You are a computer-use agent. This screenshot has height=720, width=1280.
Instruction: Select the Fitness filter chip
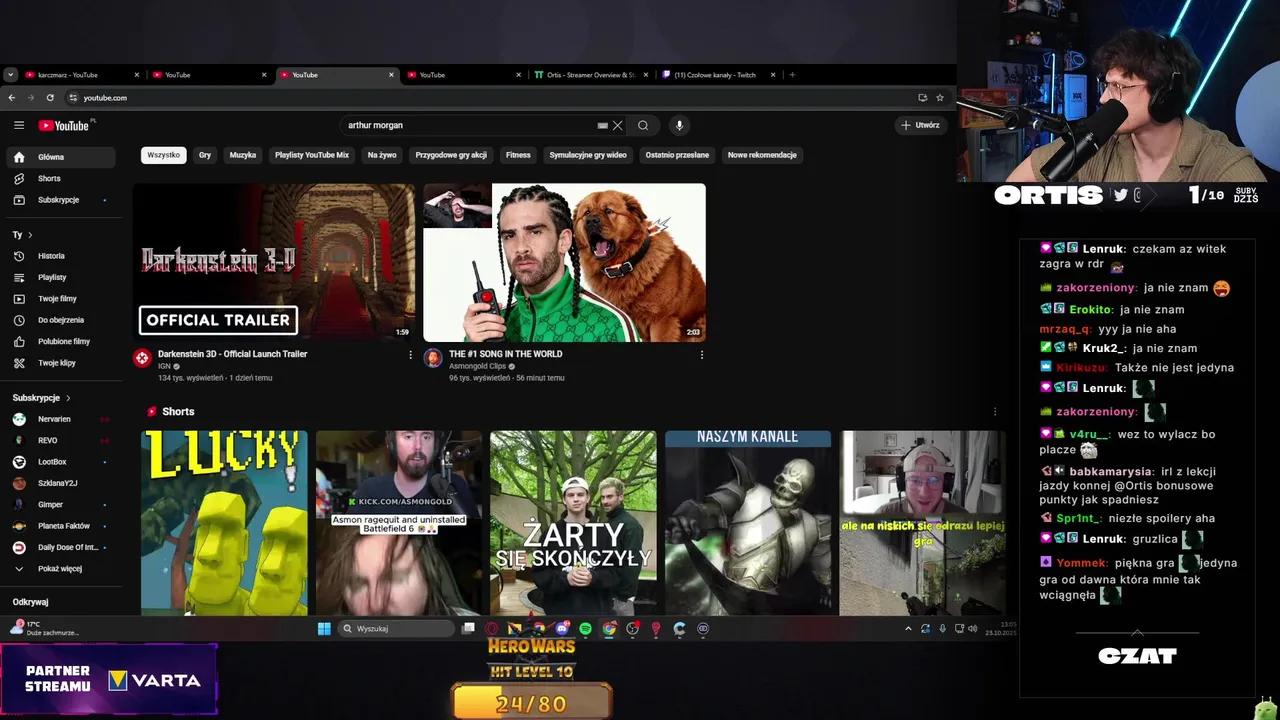pos(518,155)
